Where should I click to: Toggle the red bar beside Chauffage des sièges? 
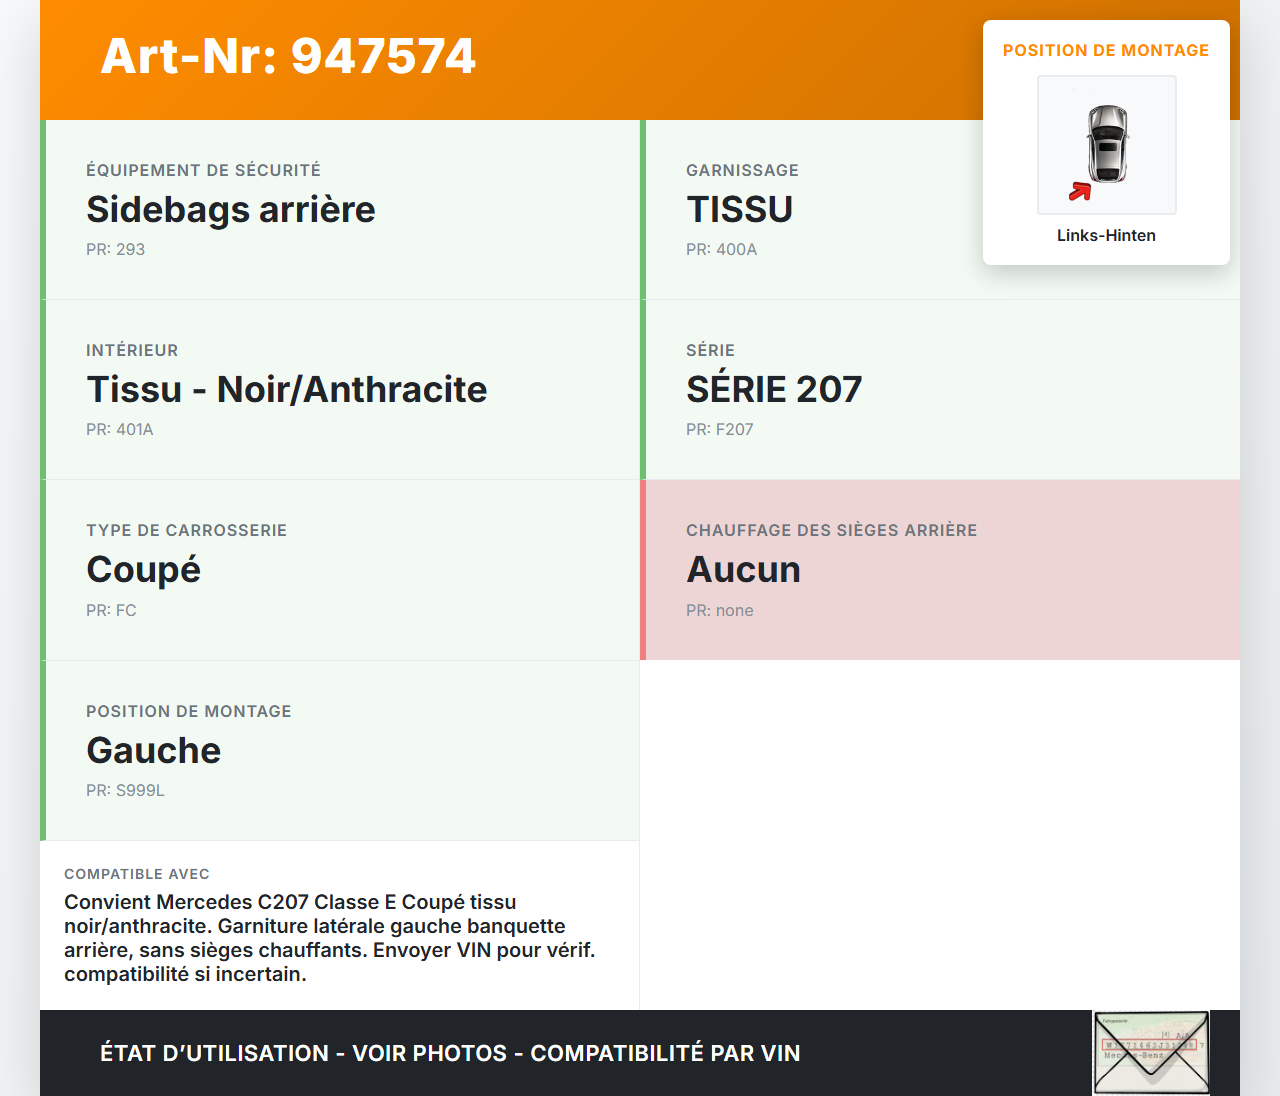click(x=642, y=570)
